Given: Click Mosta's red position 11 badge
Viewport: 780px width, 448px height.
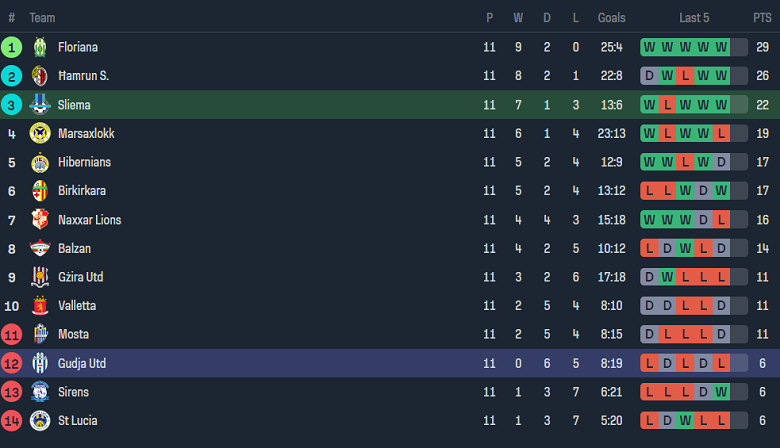Looking at the screenshot, I should click(12, 334).
